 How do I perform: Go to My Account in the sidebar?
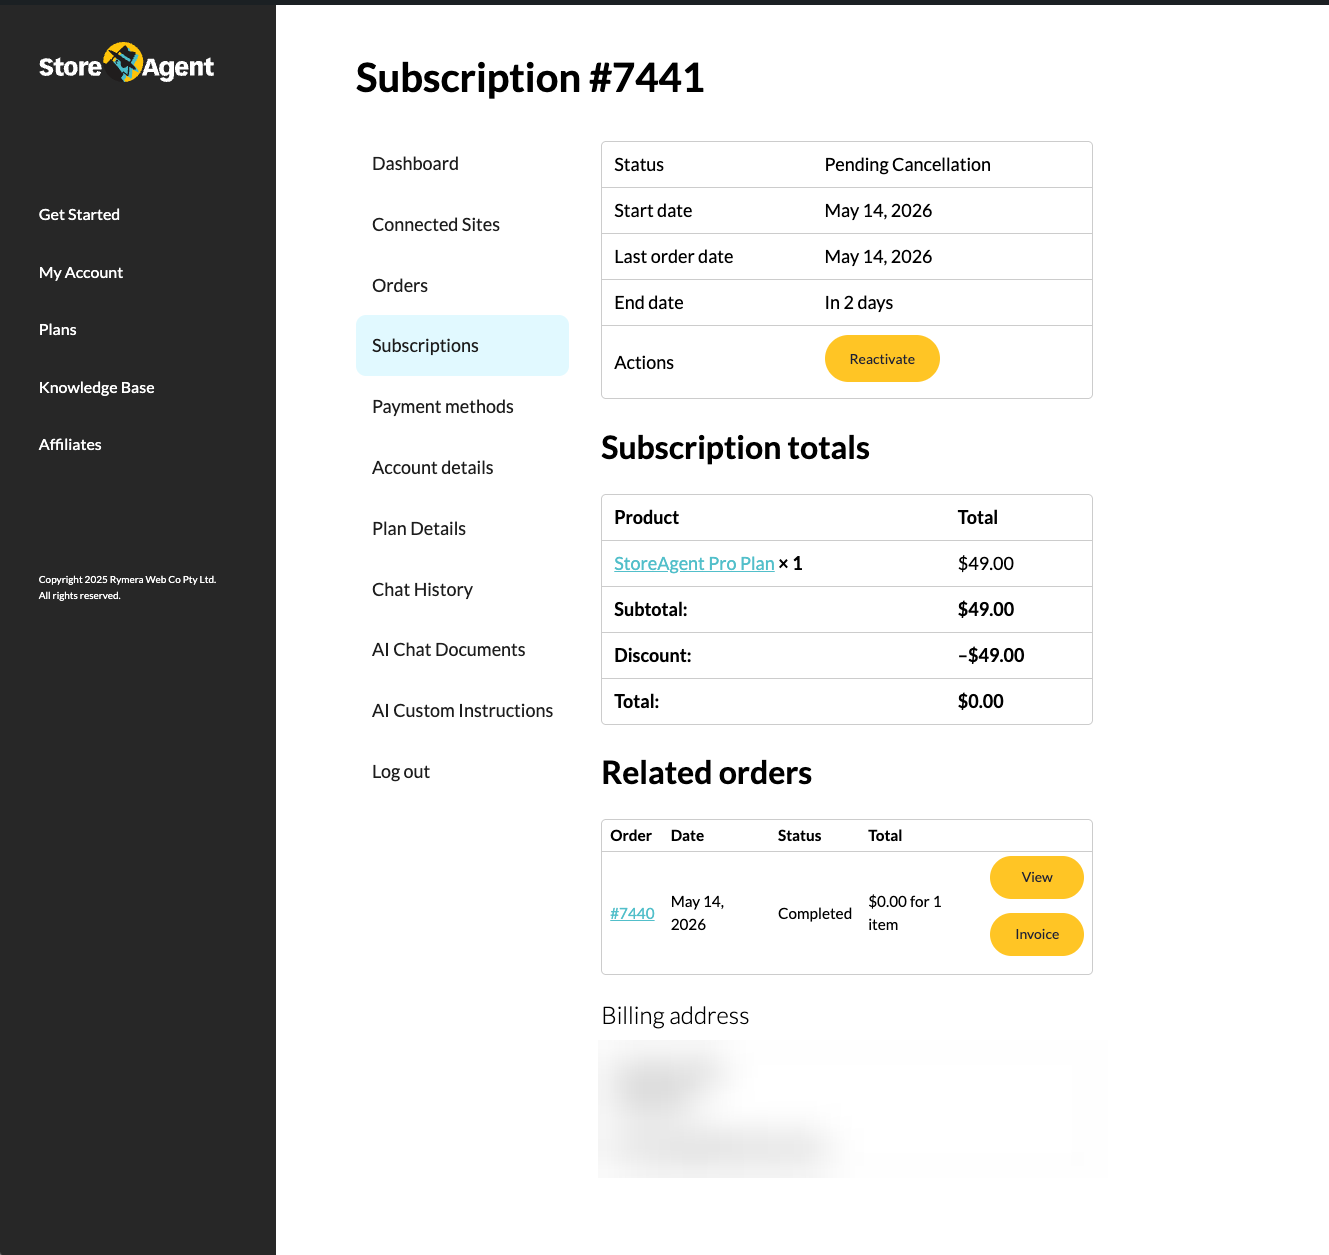click(81, 272)
